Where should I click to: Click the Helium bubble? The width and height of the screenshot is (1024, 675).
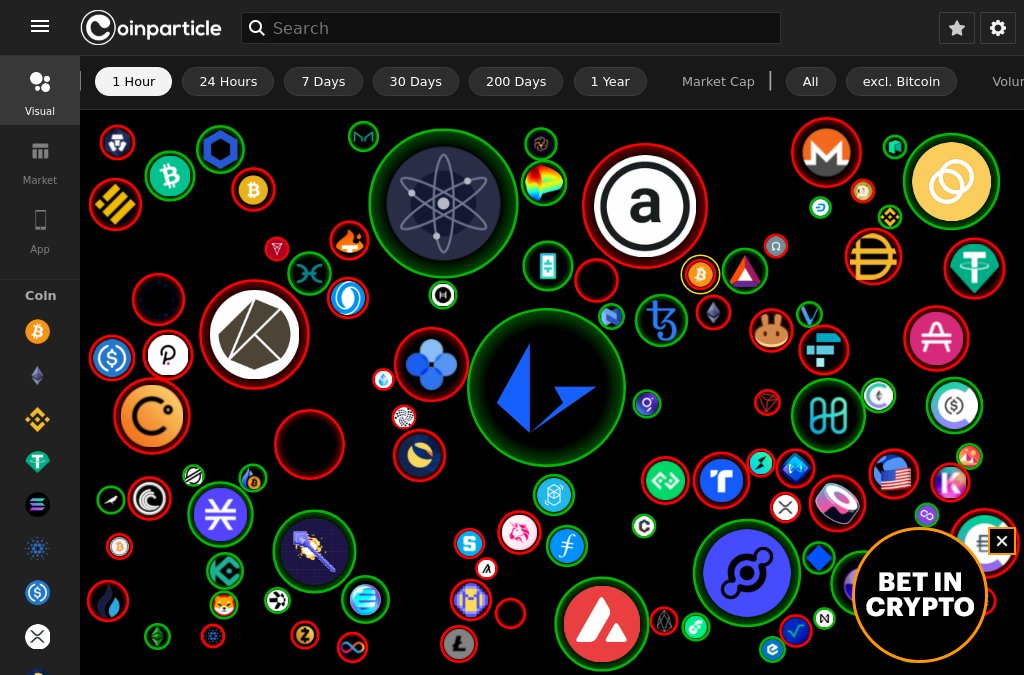746,573
